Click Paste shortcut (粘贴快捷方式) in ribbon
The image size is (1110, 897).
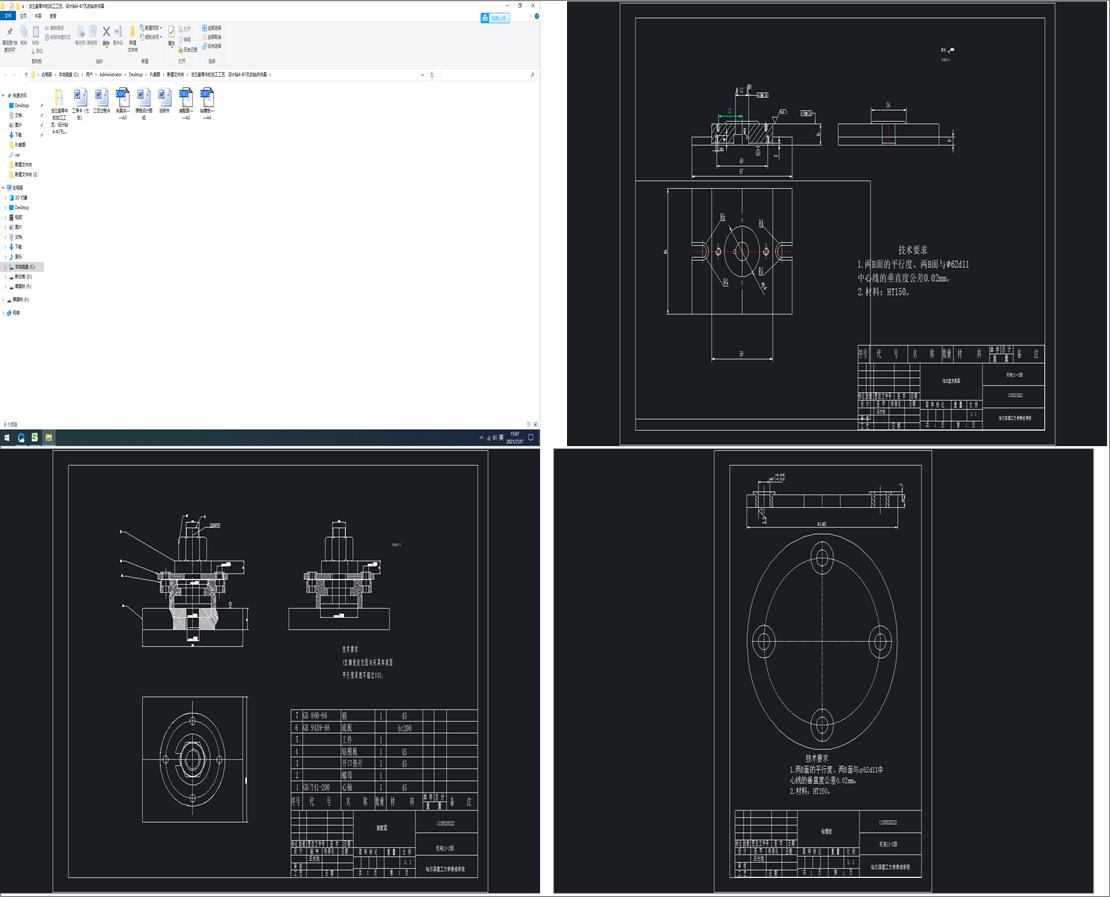(x=57, y=37)
